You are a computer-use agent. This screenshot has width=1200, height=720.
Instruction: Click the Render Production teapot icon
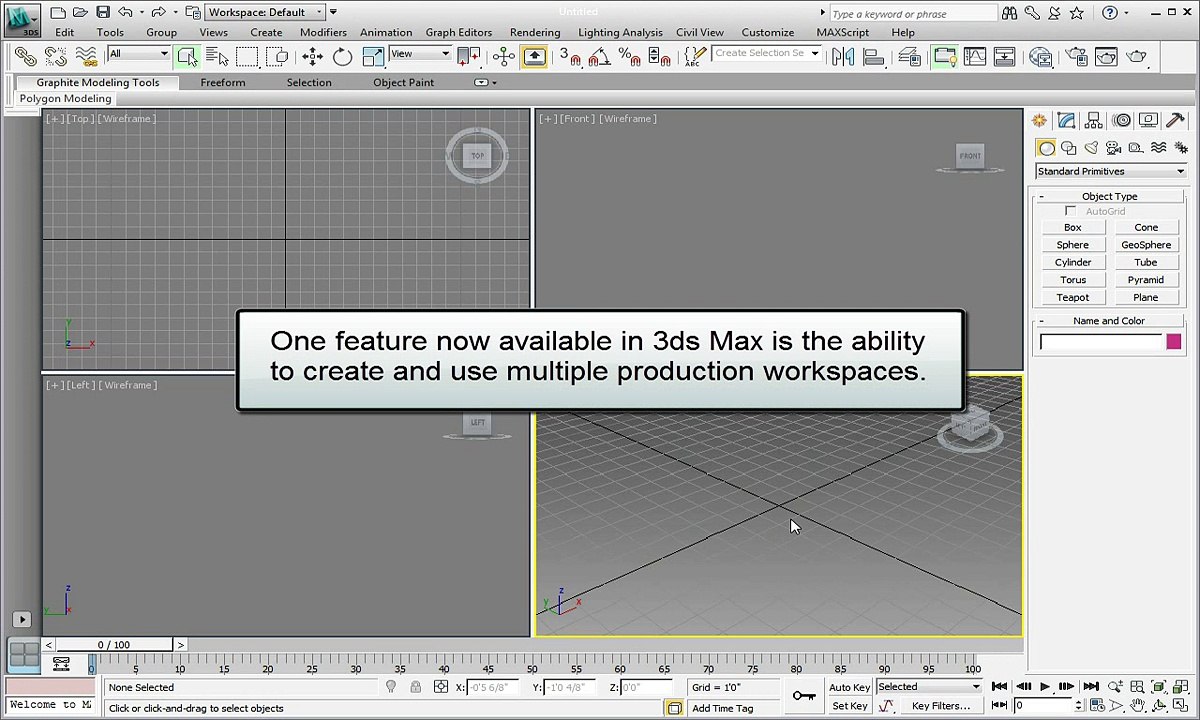tap(1136, 57)
